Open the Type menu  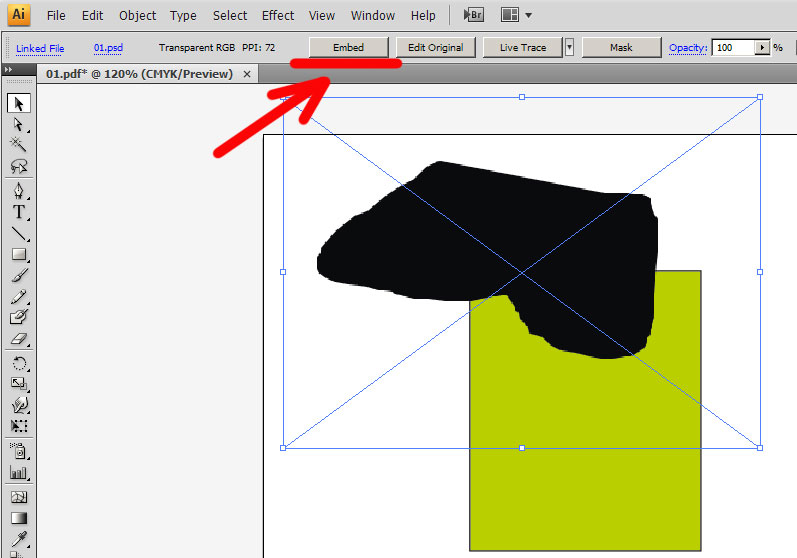[x=183, y=16]
